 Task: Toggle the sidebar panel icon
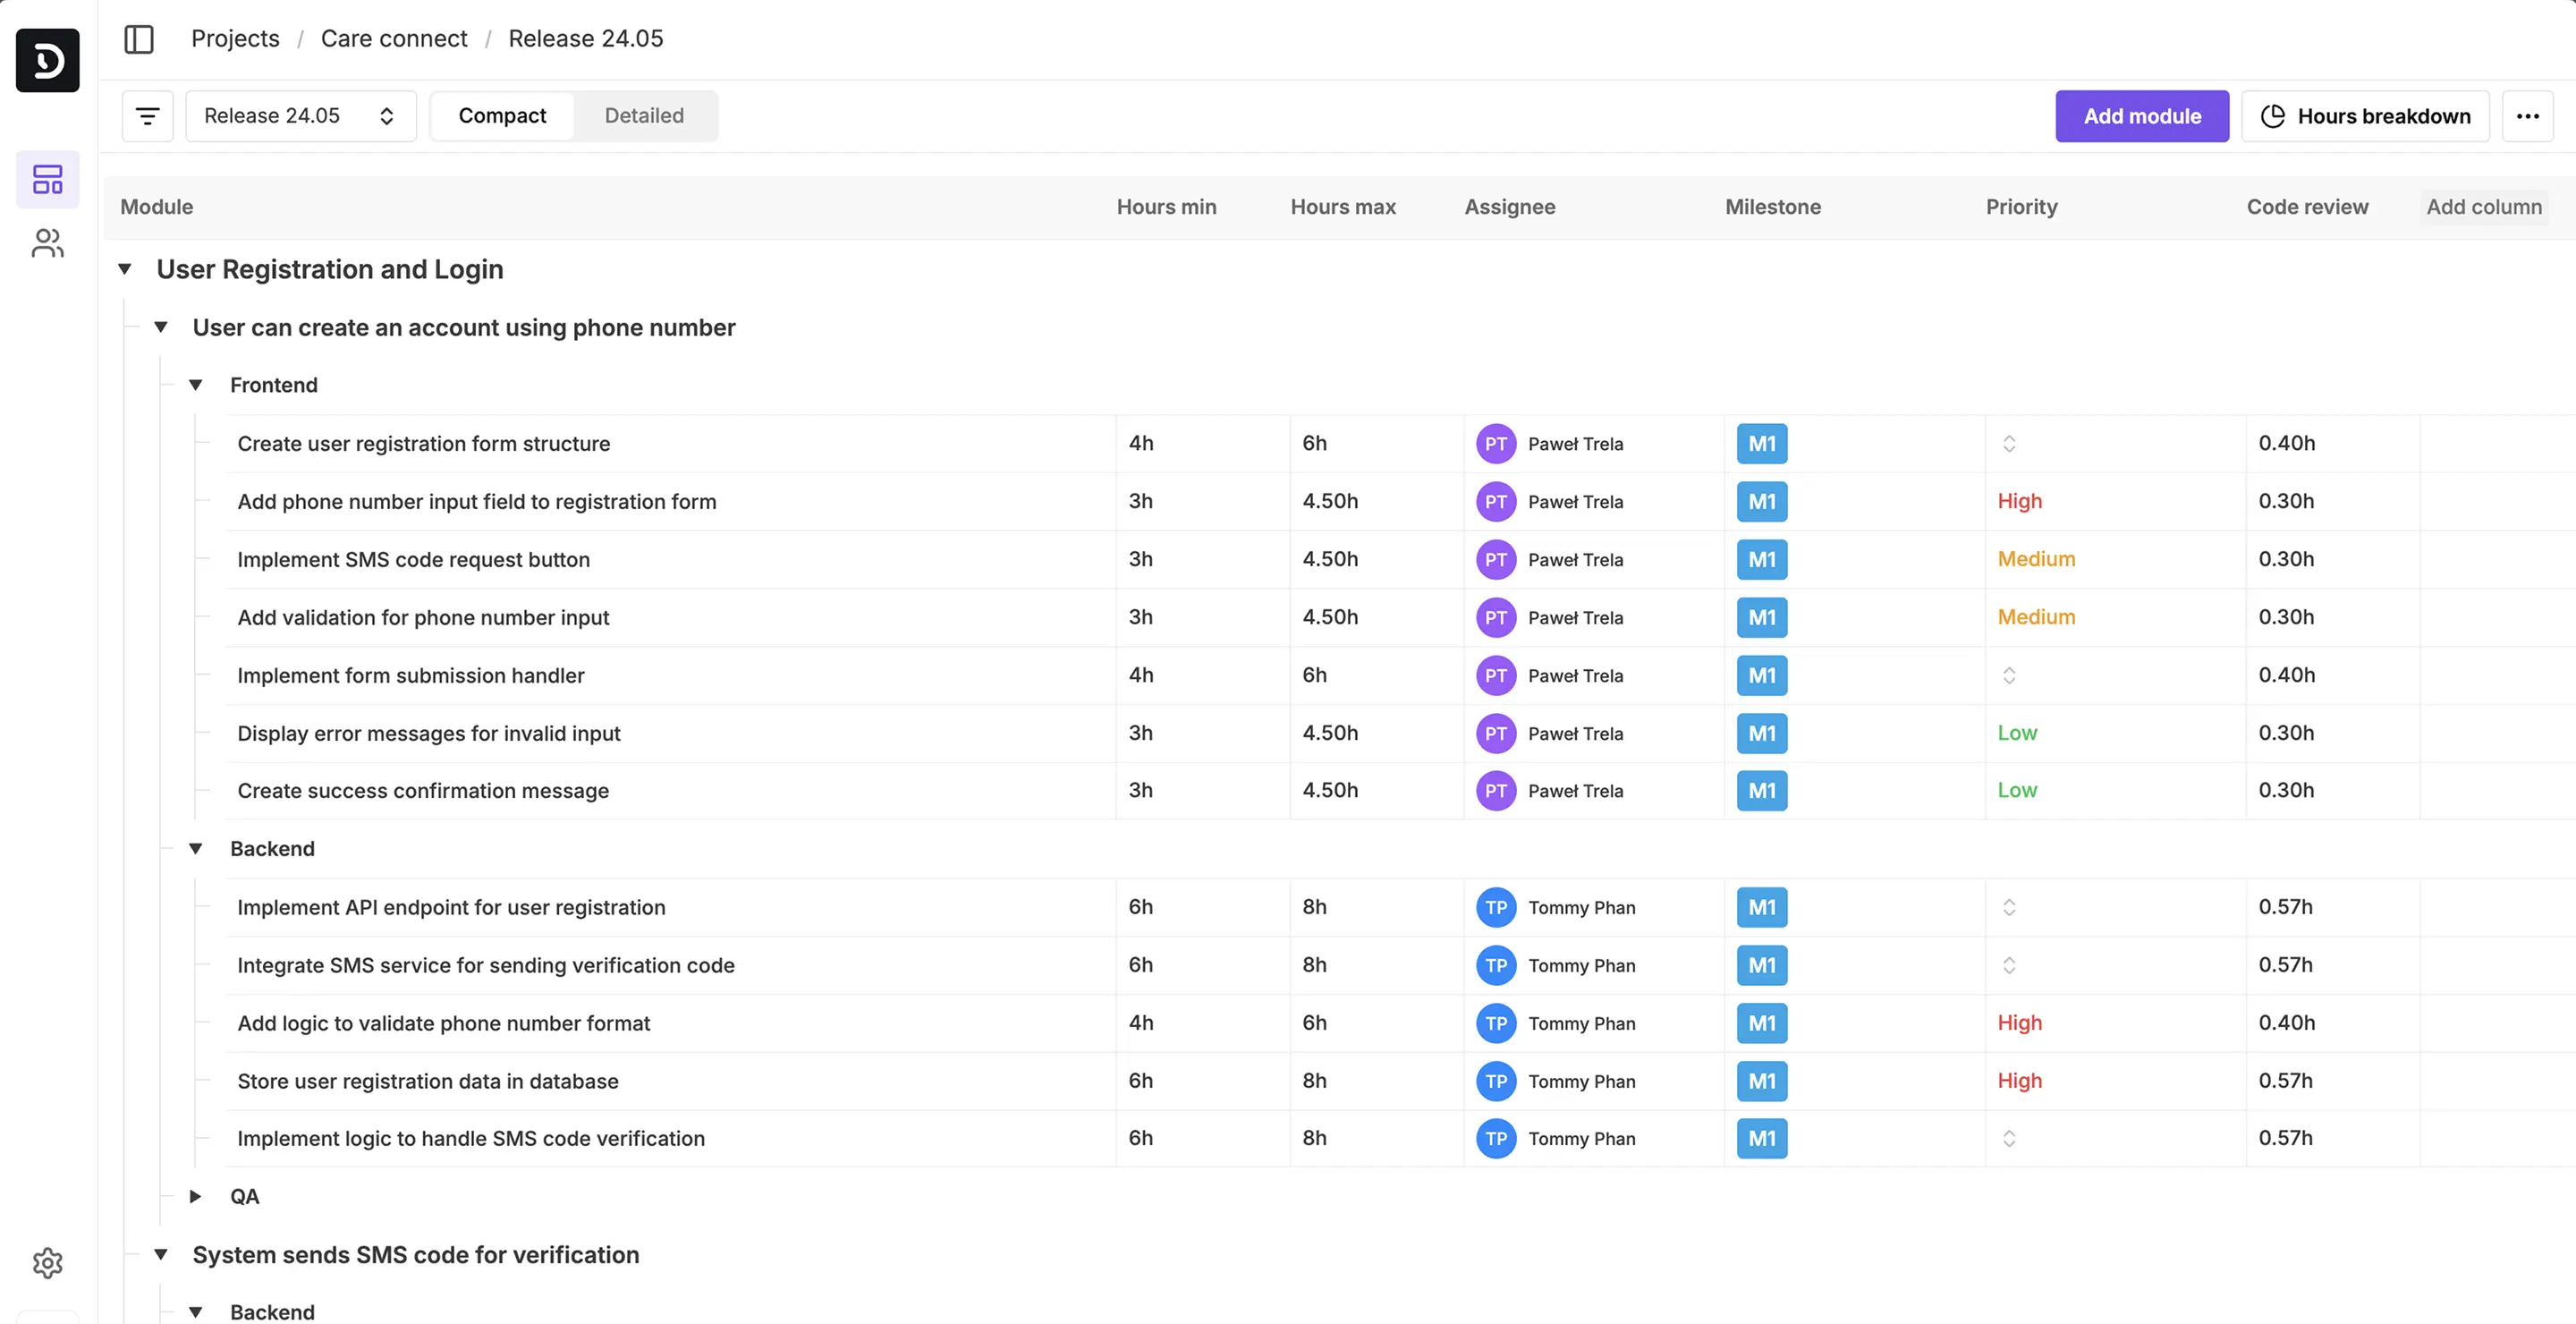(x=139, y=39)
